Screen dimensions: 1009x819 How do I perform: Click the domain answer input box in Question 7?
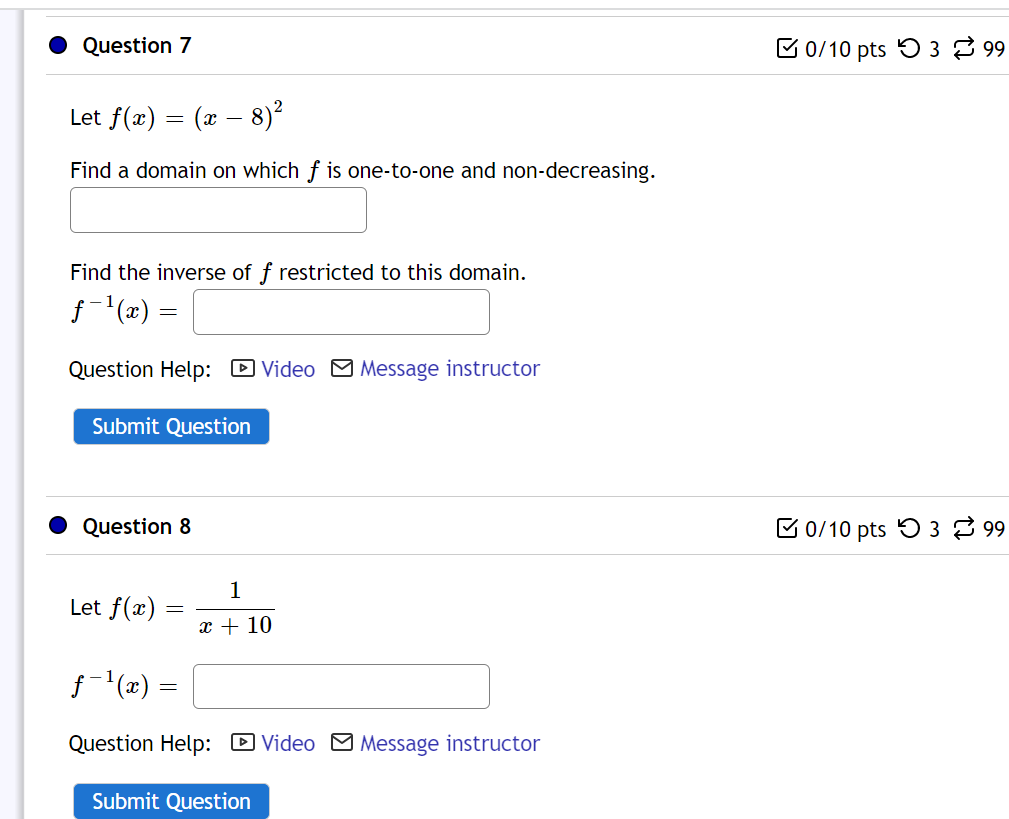pyautogui.click(x=217, y=210)
